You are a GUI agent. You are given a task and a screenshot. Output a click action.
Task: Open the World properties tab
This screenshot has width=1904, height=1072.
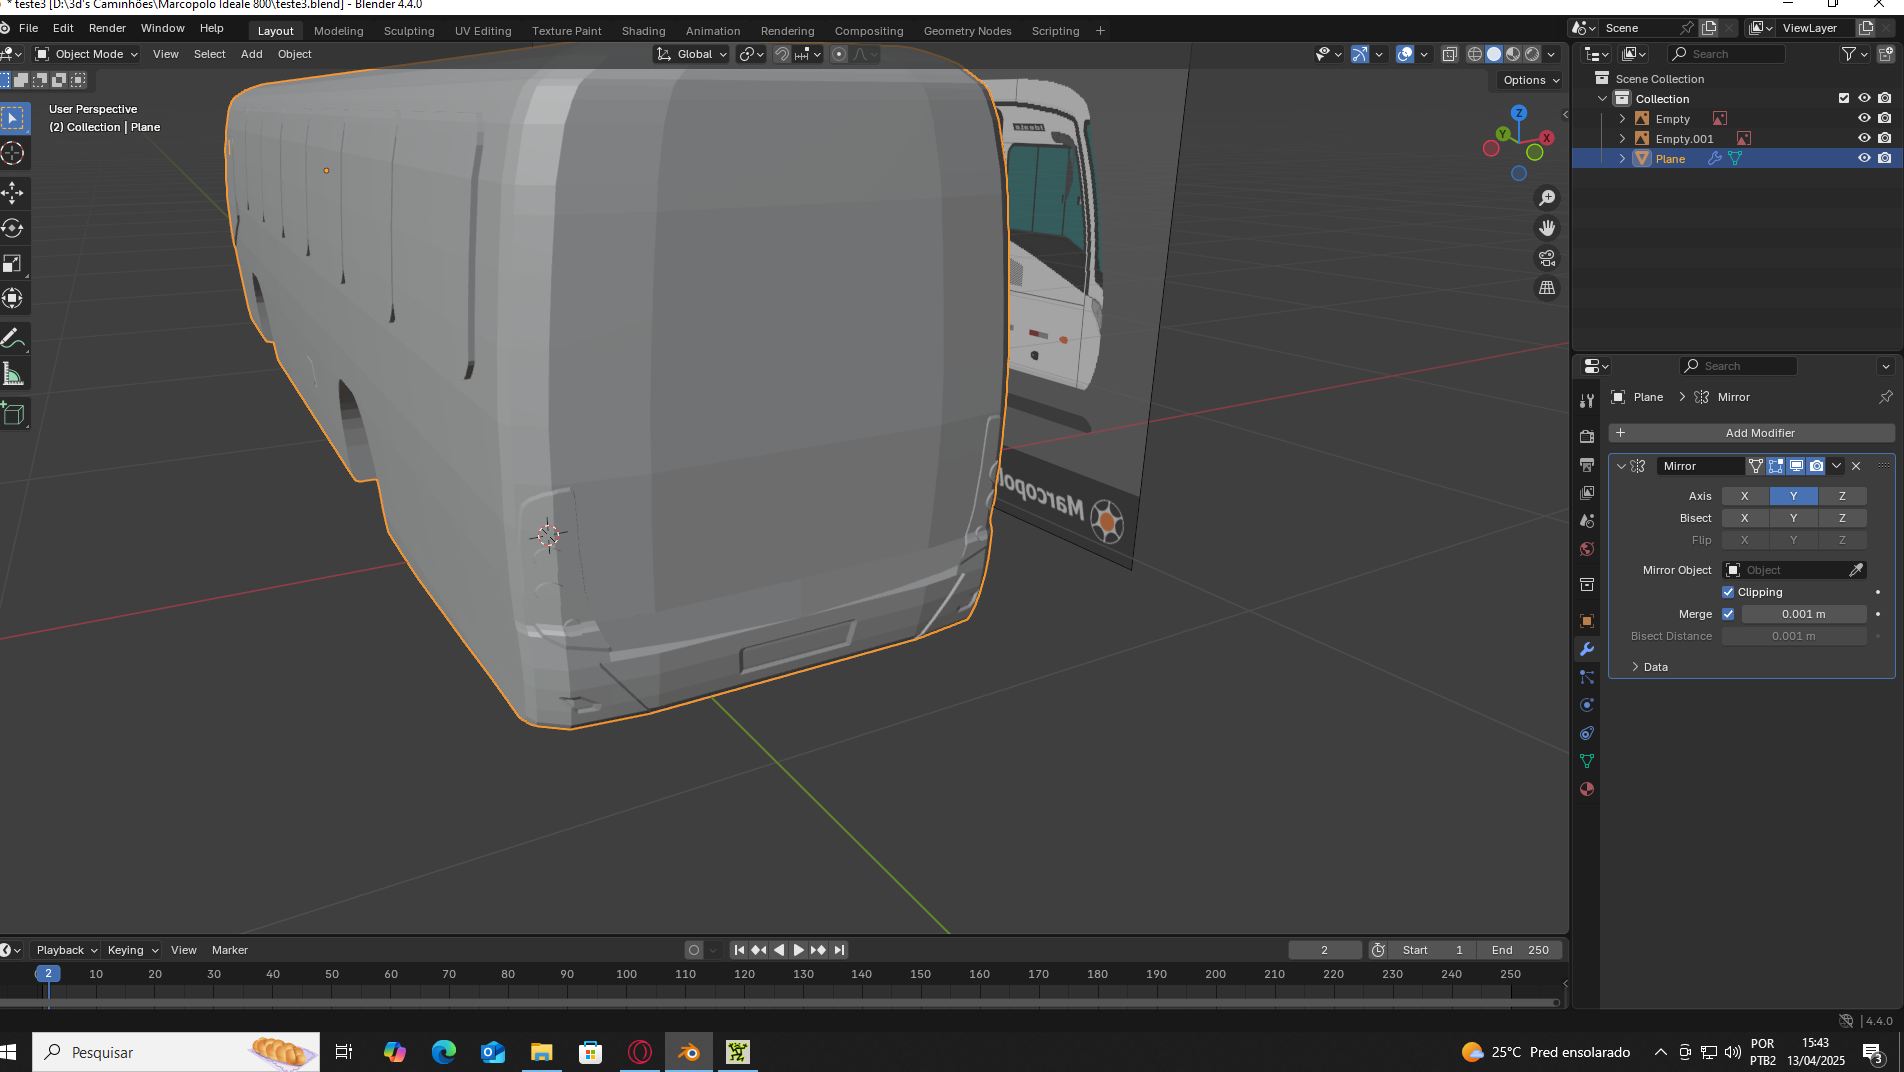click(x=1587, y=549)
